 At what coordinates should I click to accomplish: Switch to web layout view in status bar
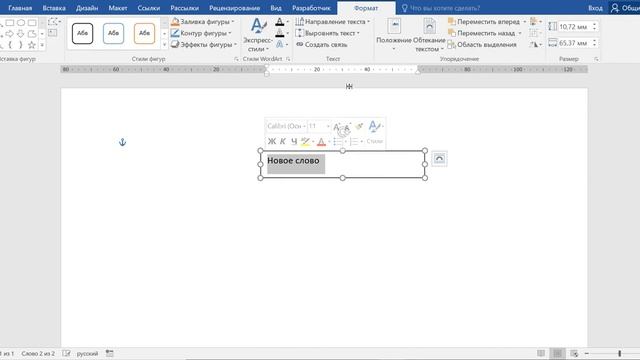(x=574, y=353)
